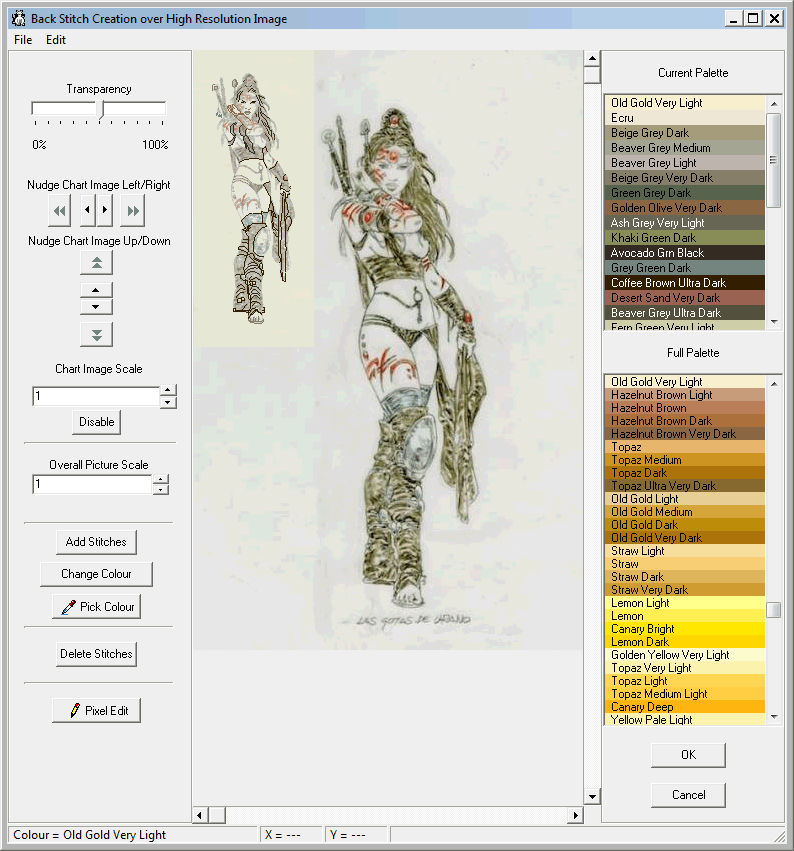Nudge chart image up by large step

coord(96,263)
